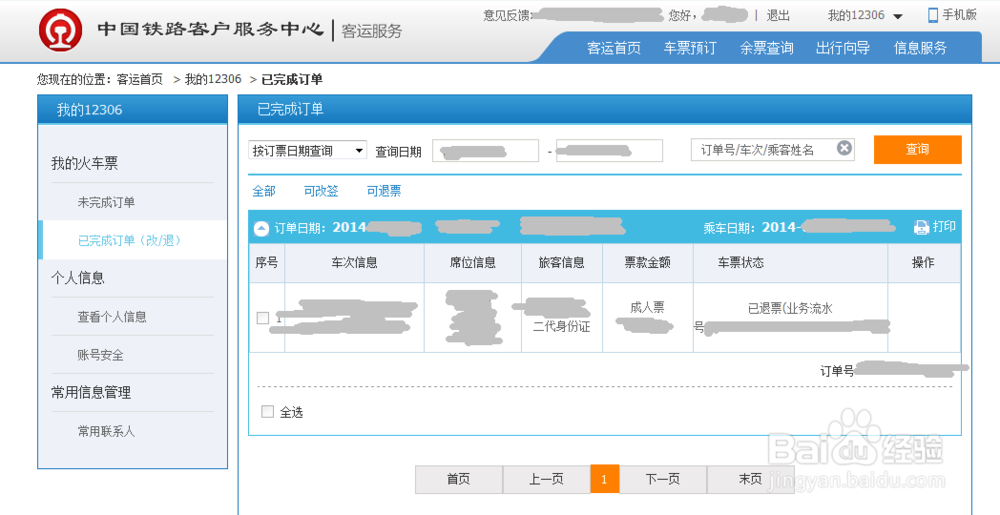
Task: Click the 手机版 link
Action: coord(960,15)
